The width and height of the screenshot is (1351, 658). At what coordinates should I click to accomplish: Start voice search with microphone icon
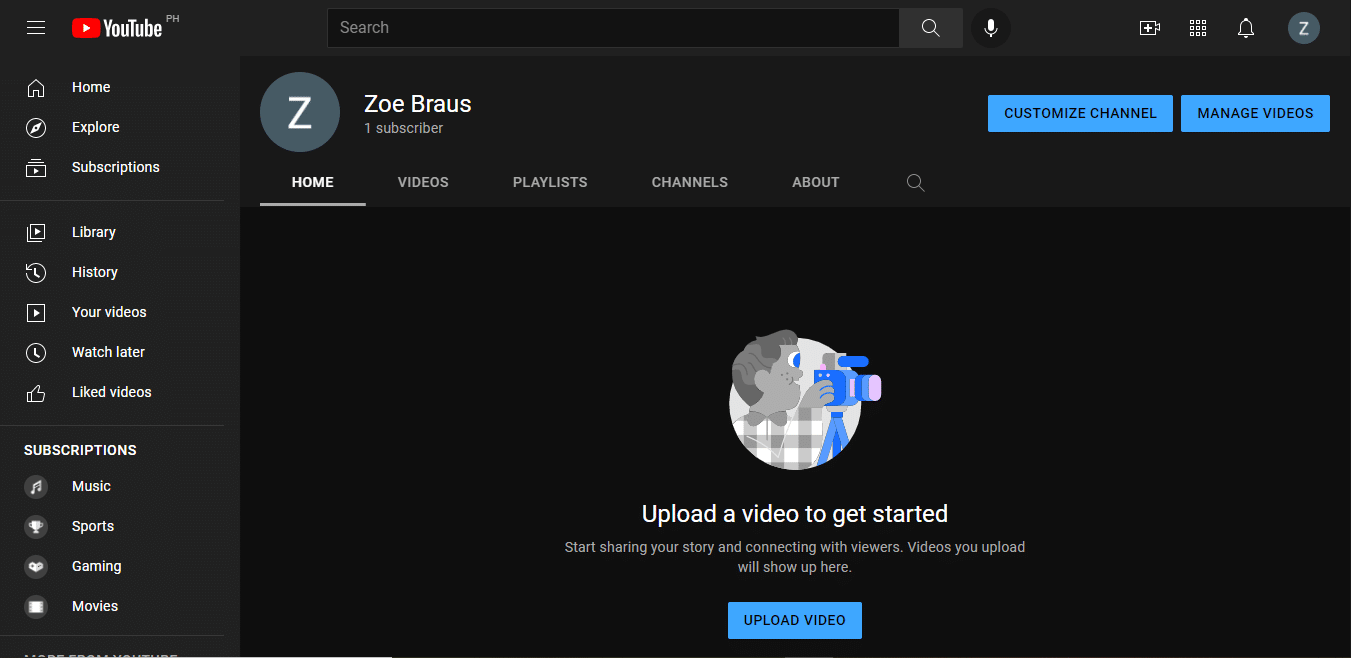point(991,28)
